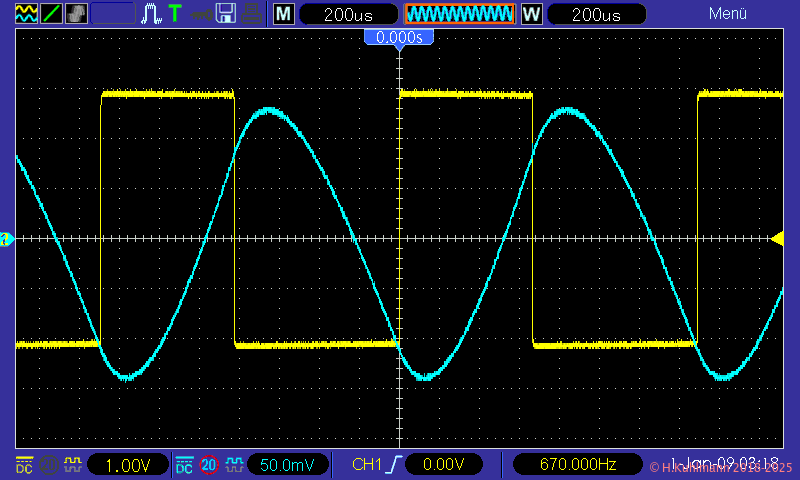Click the W window timebase label

coord(531,14)
